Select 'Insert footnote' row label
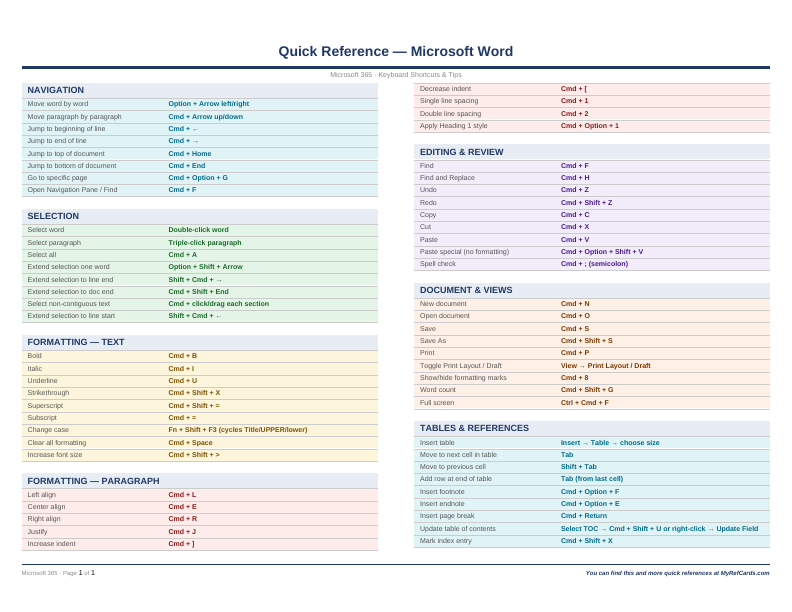The height and width of the screenshot is (612, 792). click(442, 492)
